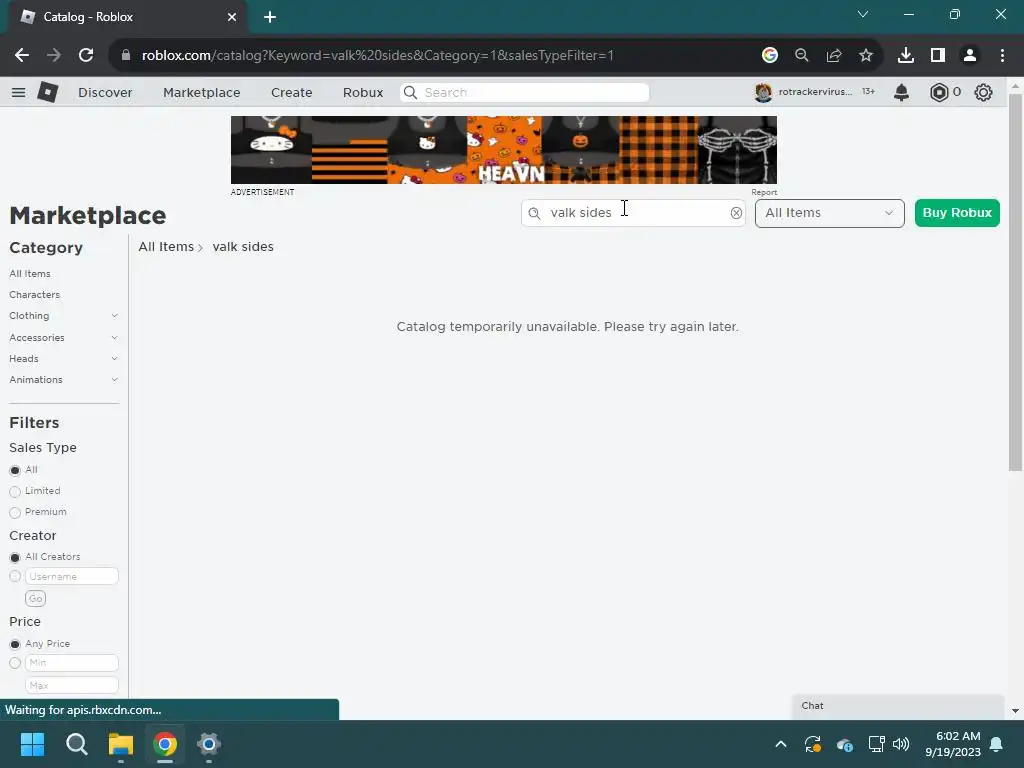Click the Google icon in address bar
Image resolution: width=1024 pixels, height=768 pixels.
pos(769,56)
